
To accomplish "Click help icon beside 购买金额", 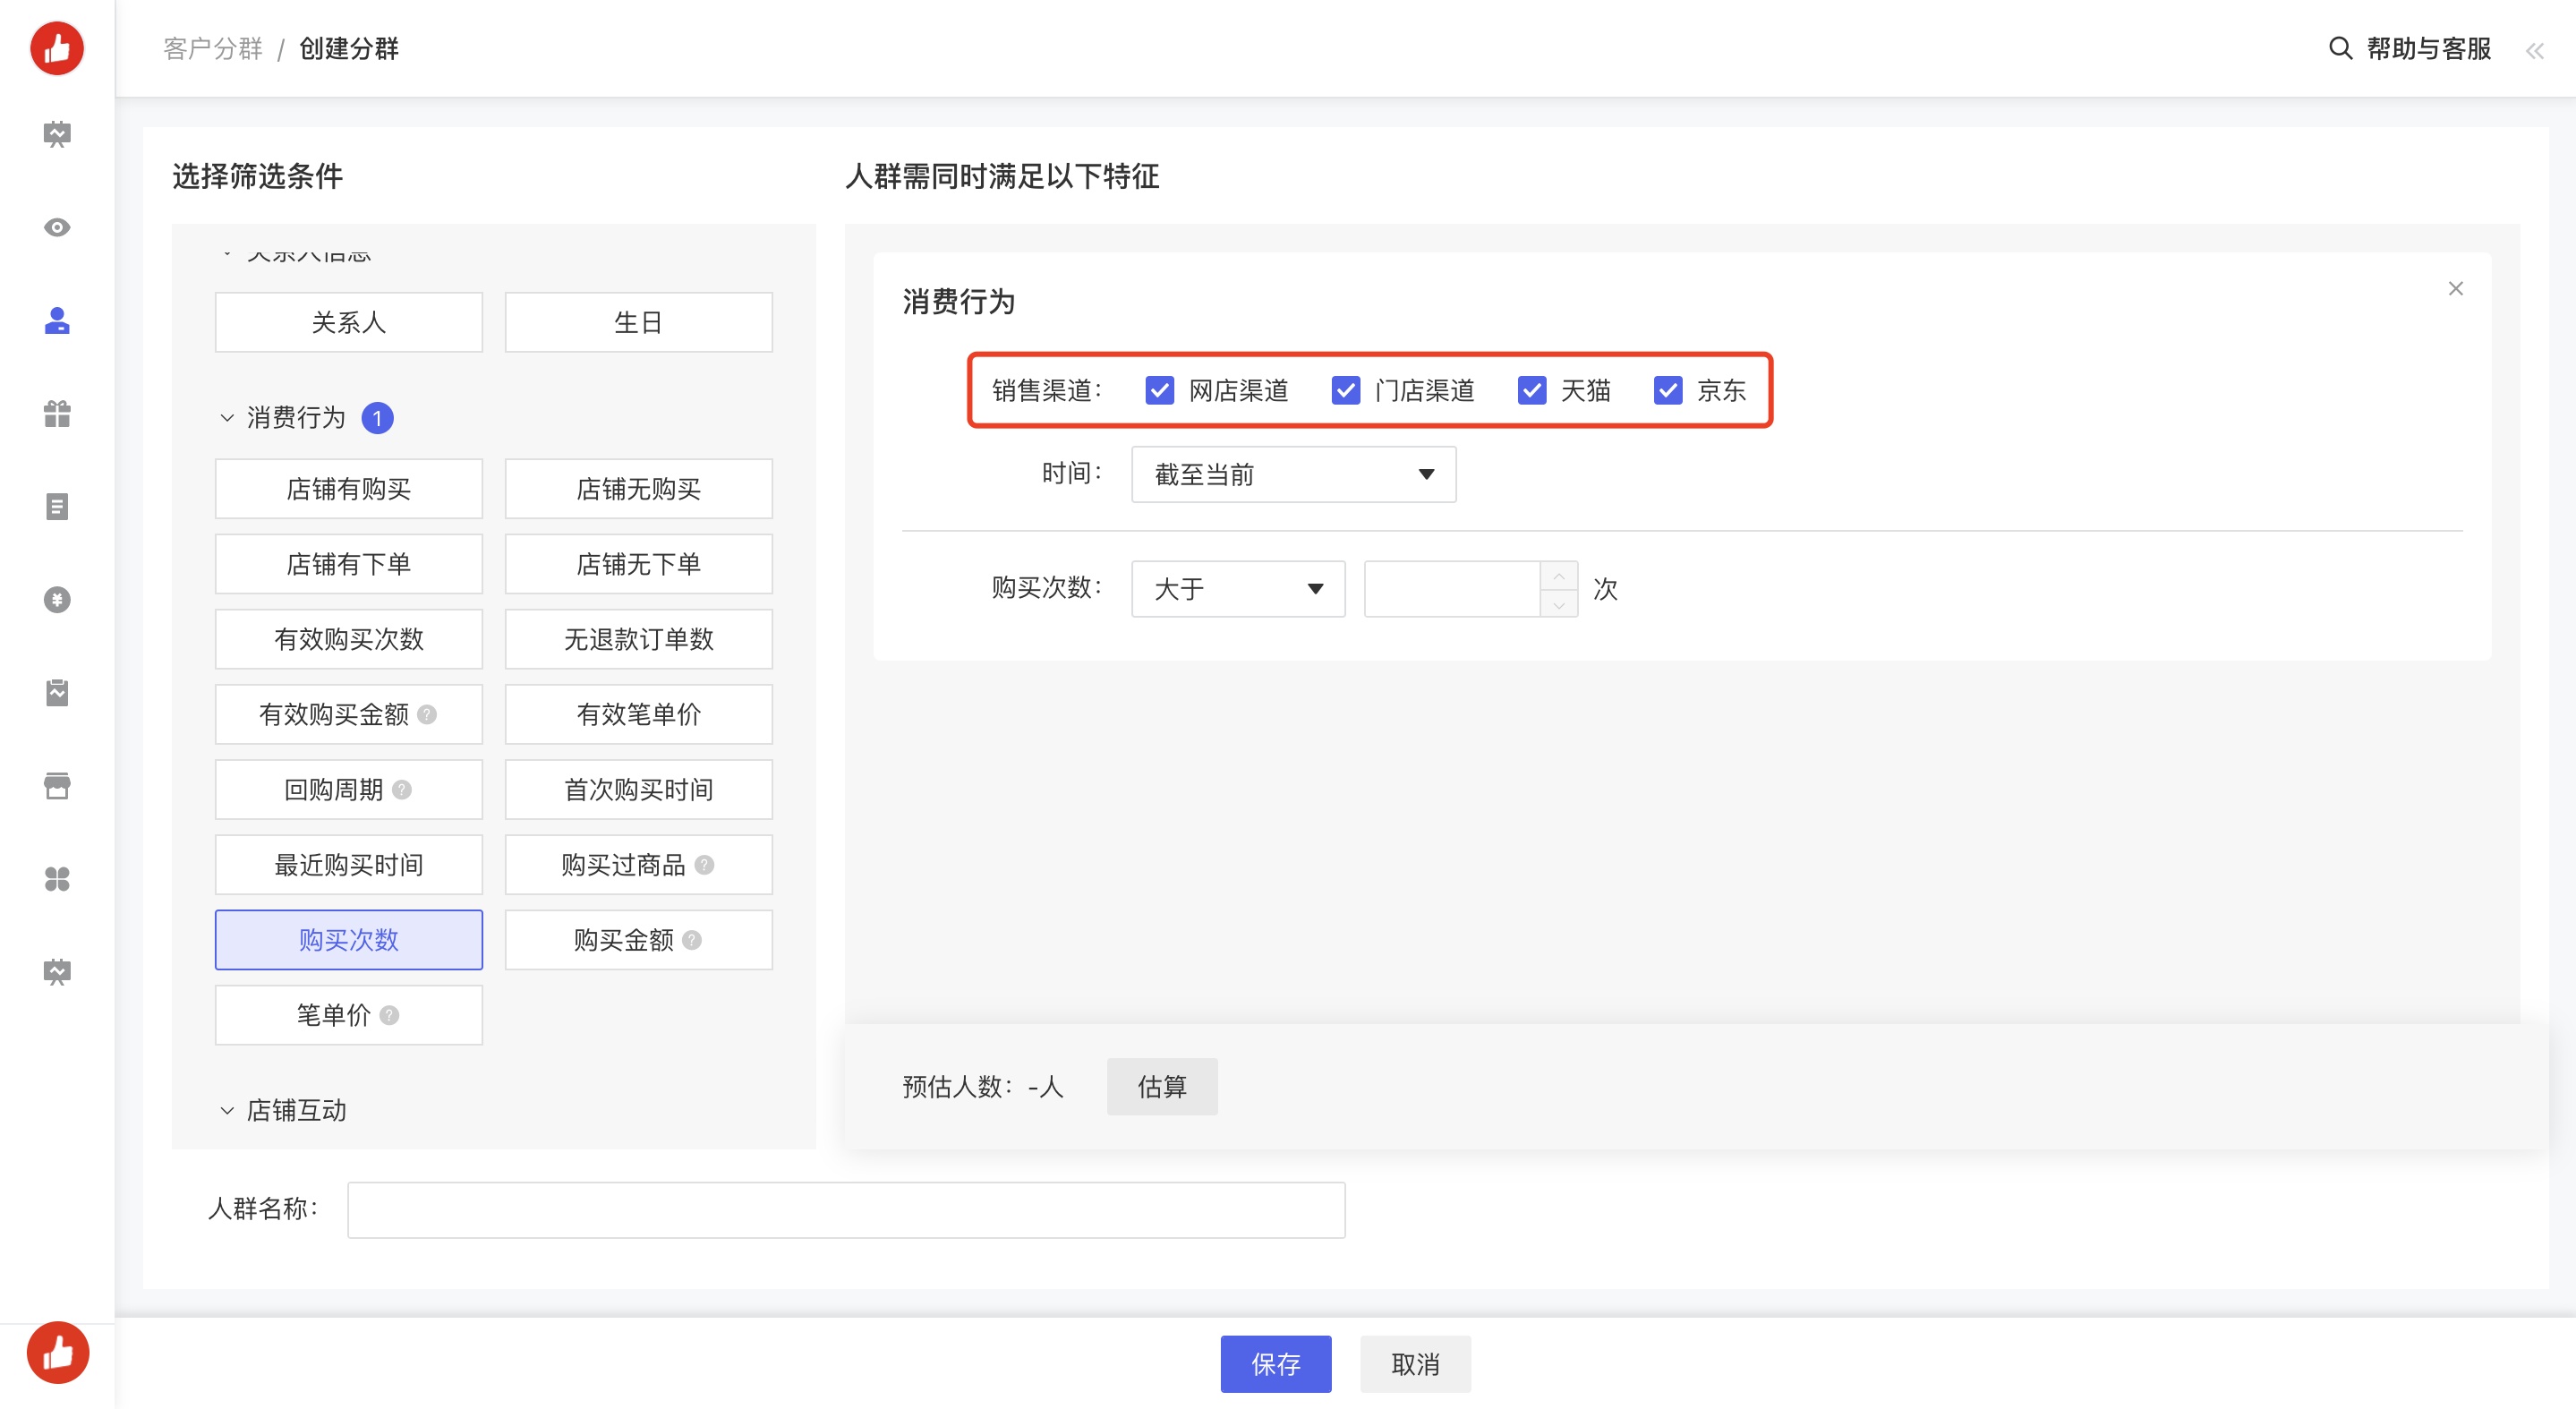I will (x=692, y=939).
